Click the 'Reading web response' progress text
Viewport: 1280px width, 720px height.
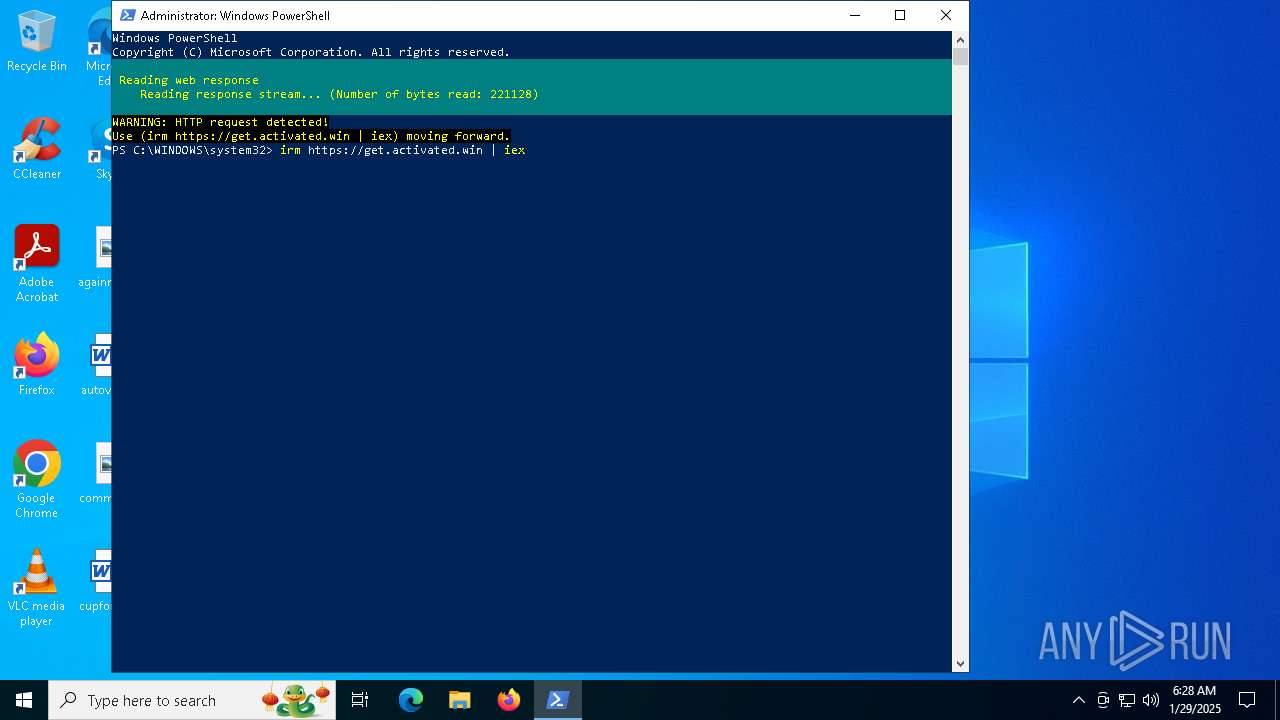189,80
